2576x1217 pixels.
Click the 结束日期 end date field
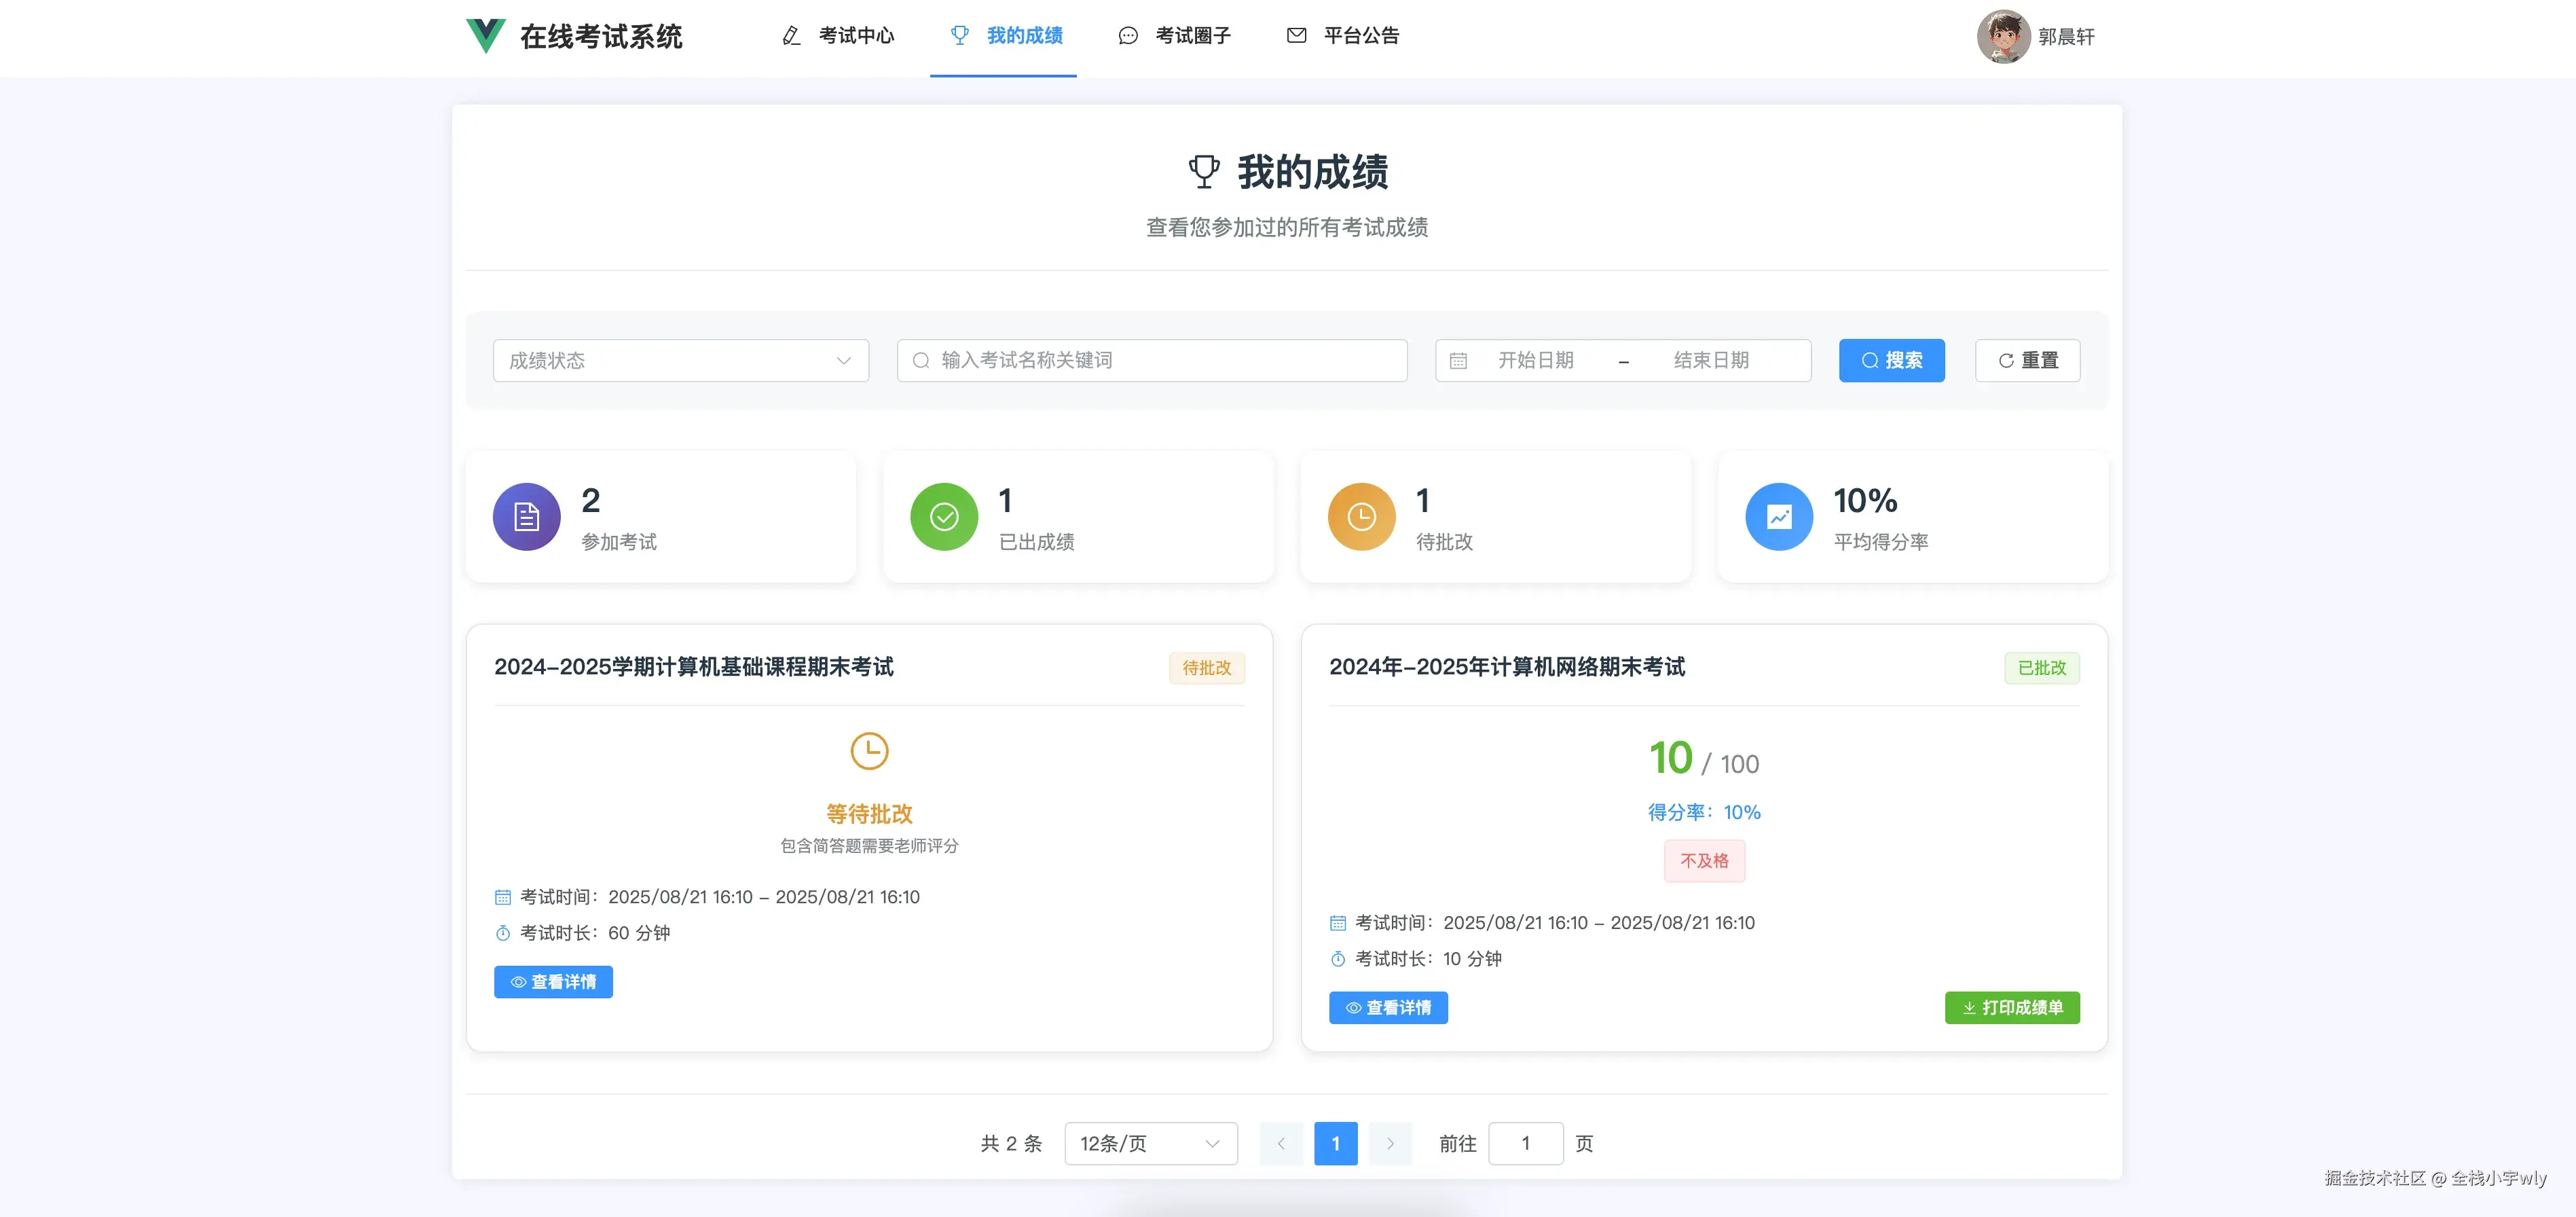(x=1711, y=361)
